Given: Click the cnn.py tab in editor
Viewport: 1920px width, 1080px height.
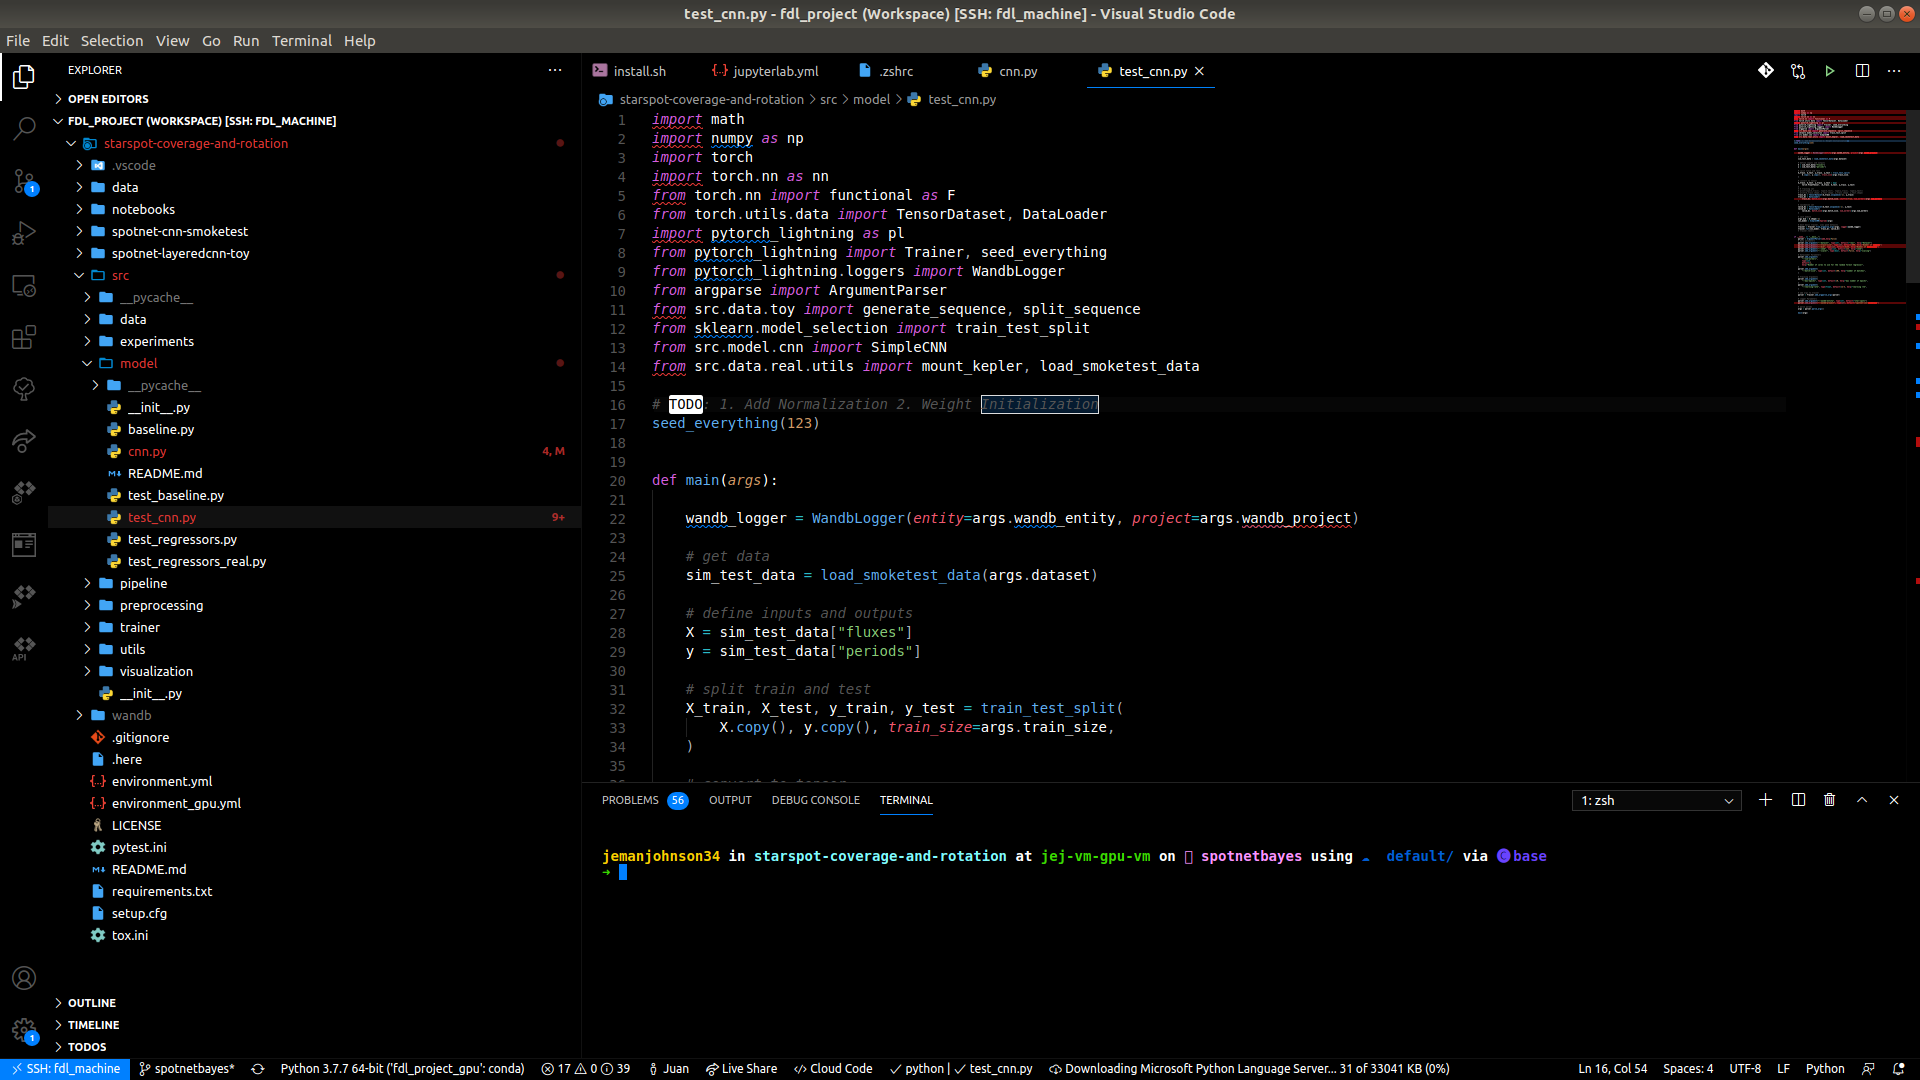Looking at the screenshot, I should 1017,71.
